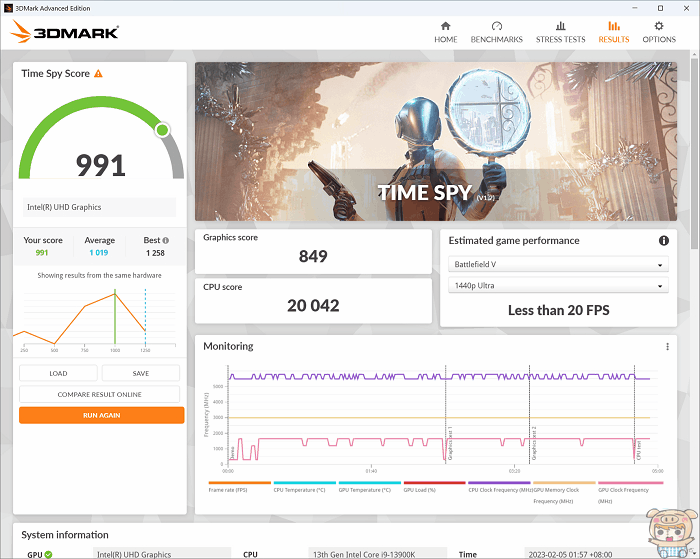Toggle the GPU Temperature legend item
Image resolution: width=700 pixels, height=559 pixels.
[369, 487]
